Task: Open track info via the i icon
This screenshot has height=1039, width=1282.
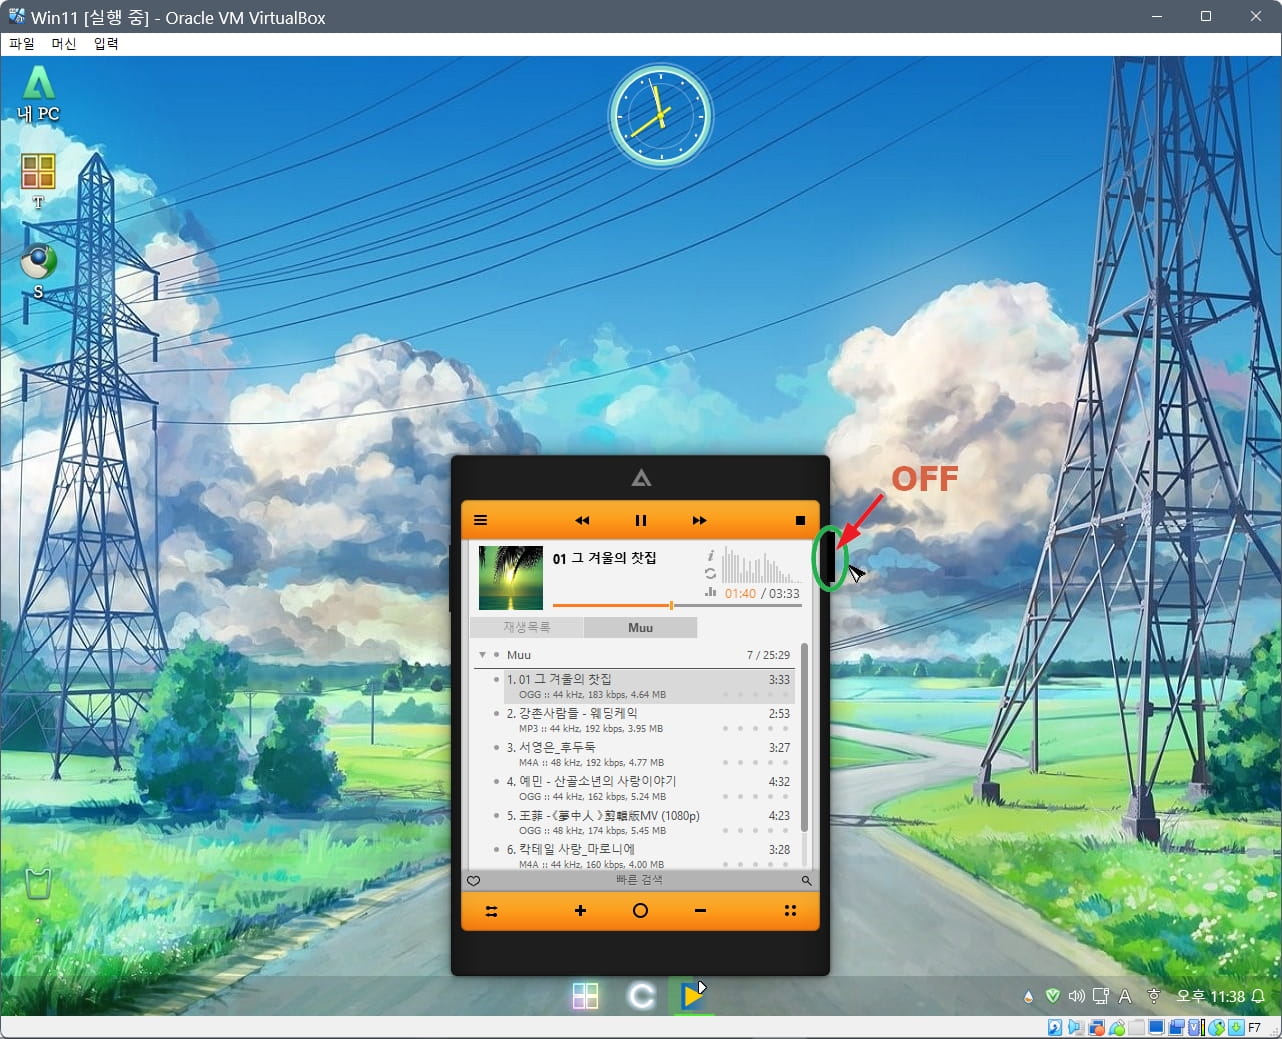Action: 711,555
